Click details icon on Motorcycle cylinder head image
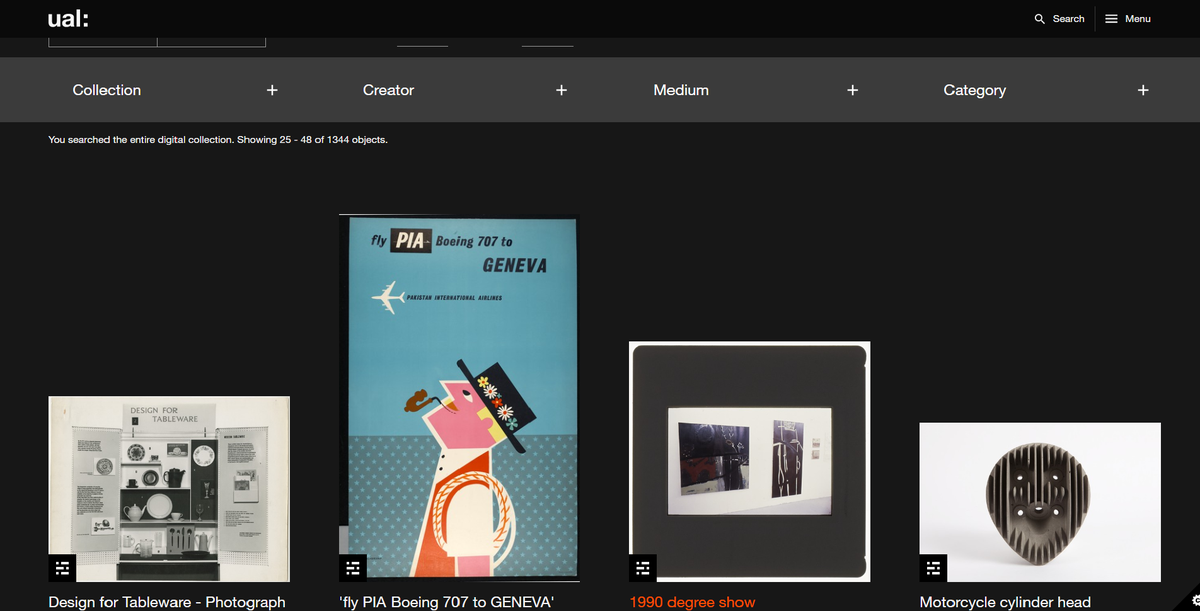This screenshot has height=611, width=1200. (933, 568)
